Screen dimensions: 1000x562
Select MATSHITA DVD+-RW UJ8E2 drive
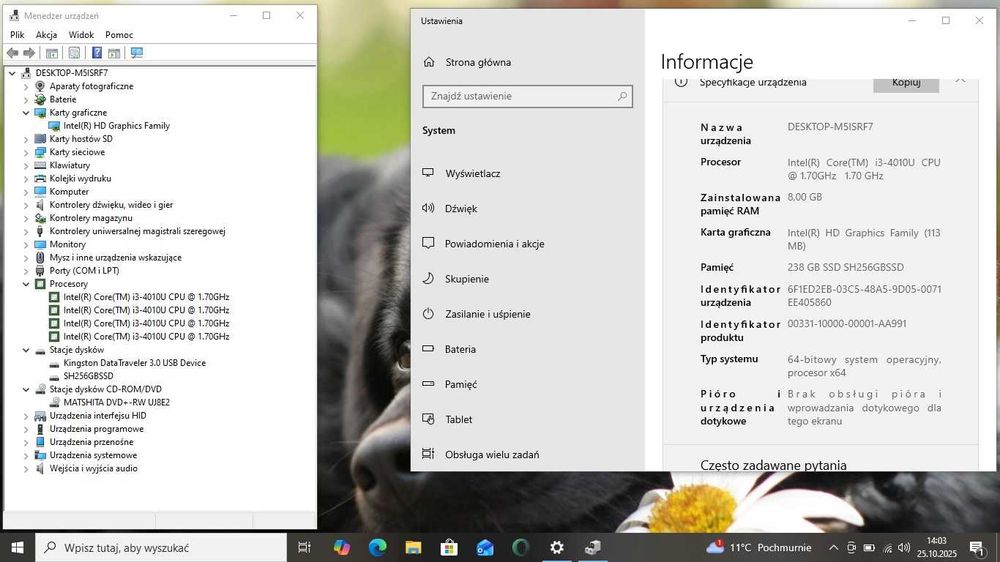[116, 402]
